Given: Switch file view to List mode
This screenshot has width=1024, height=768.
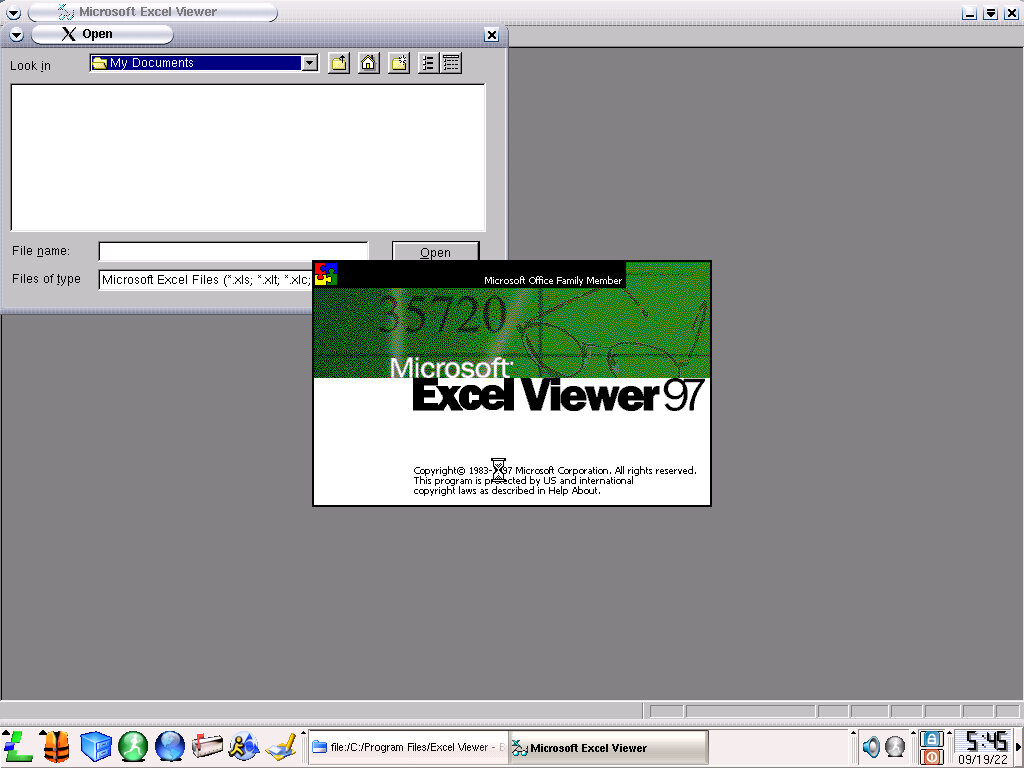Looking at the screenshot, I should (428, 63).
